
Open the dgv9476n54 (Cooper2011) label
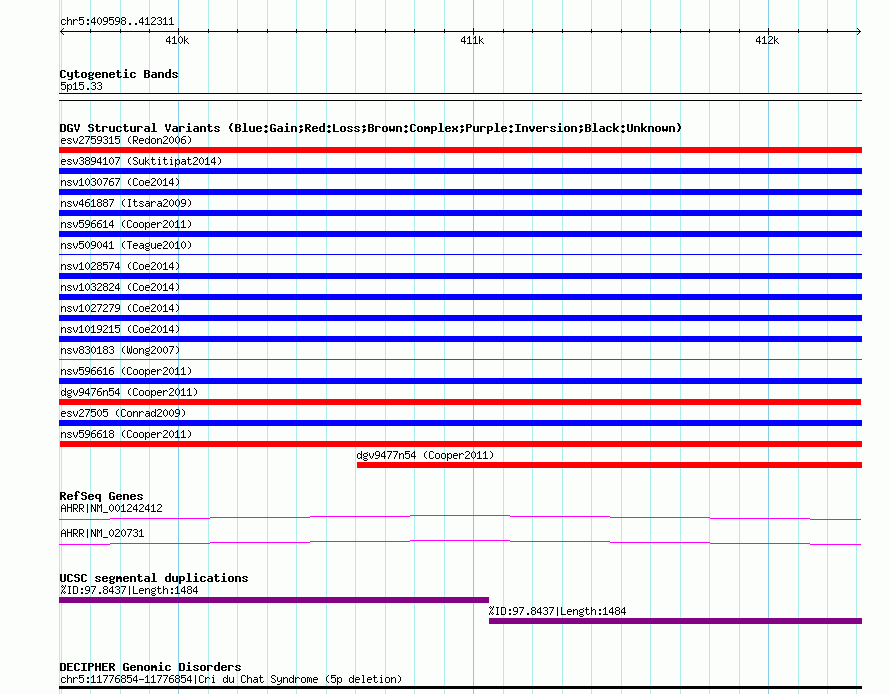click(129, 392)
